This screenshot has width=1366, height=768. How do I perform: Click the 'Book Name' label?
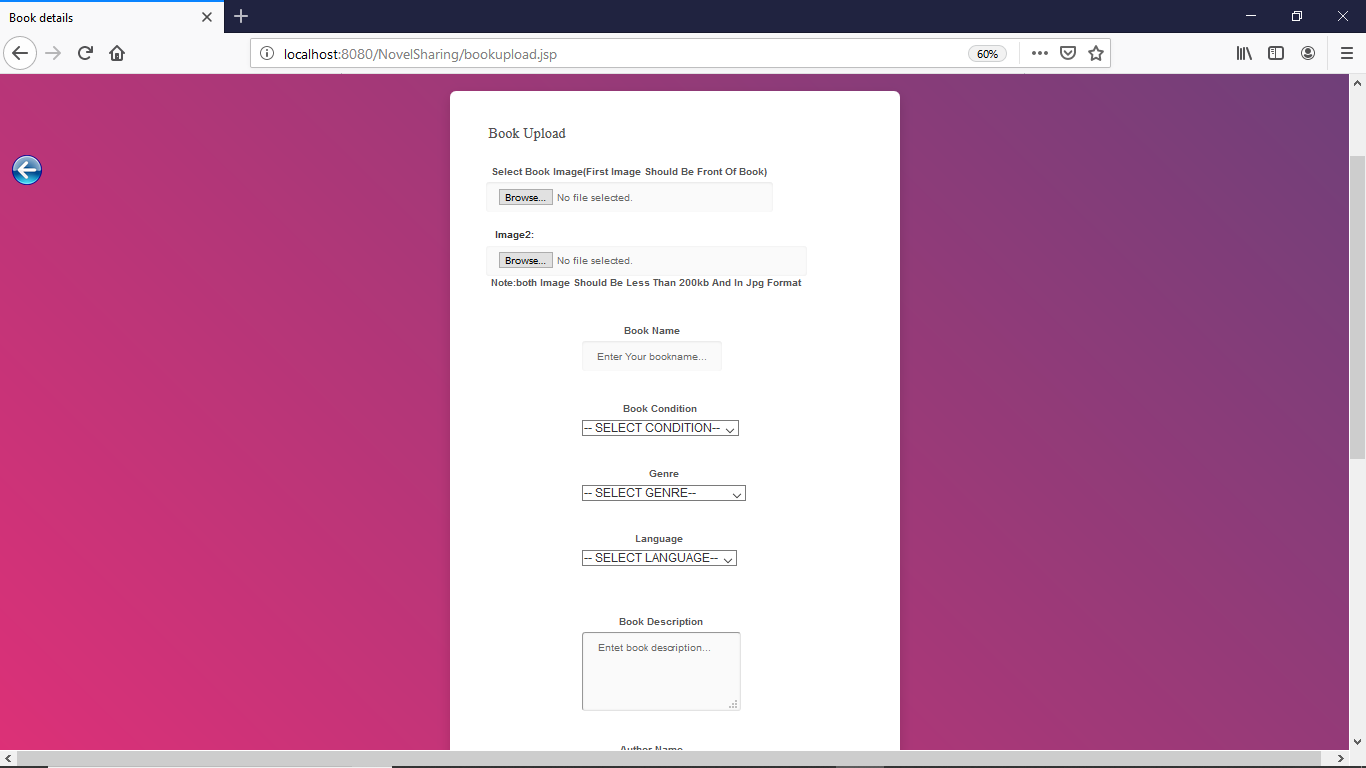coord(652,331)
